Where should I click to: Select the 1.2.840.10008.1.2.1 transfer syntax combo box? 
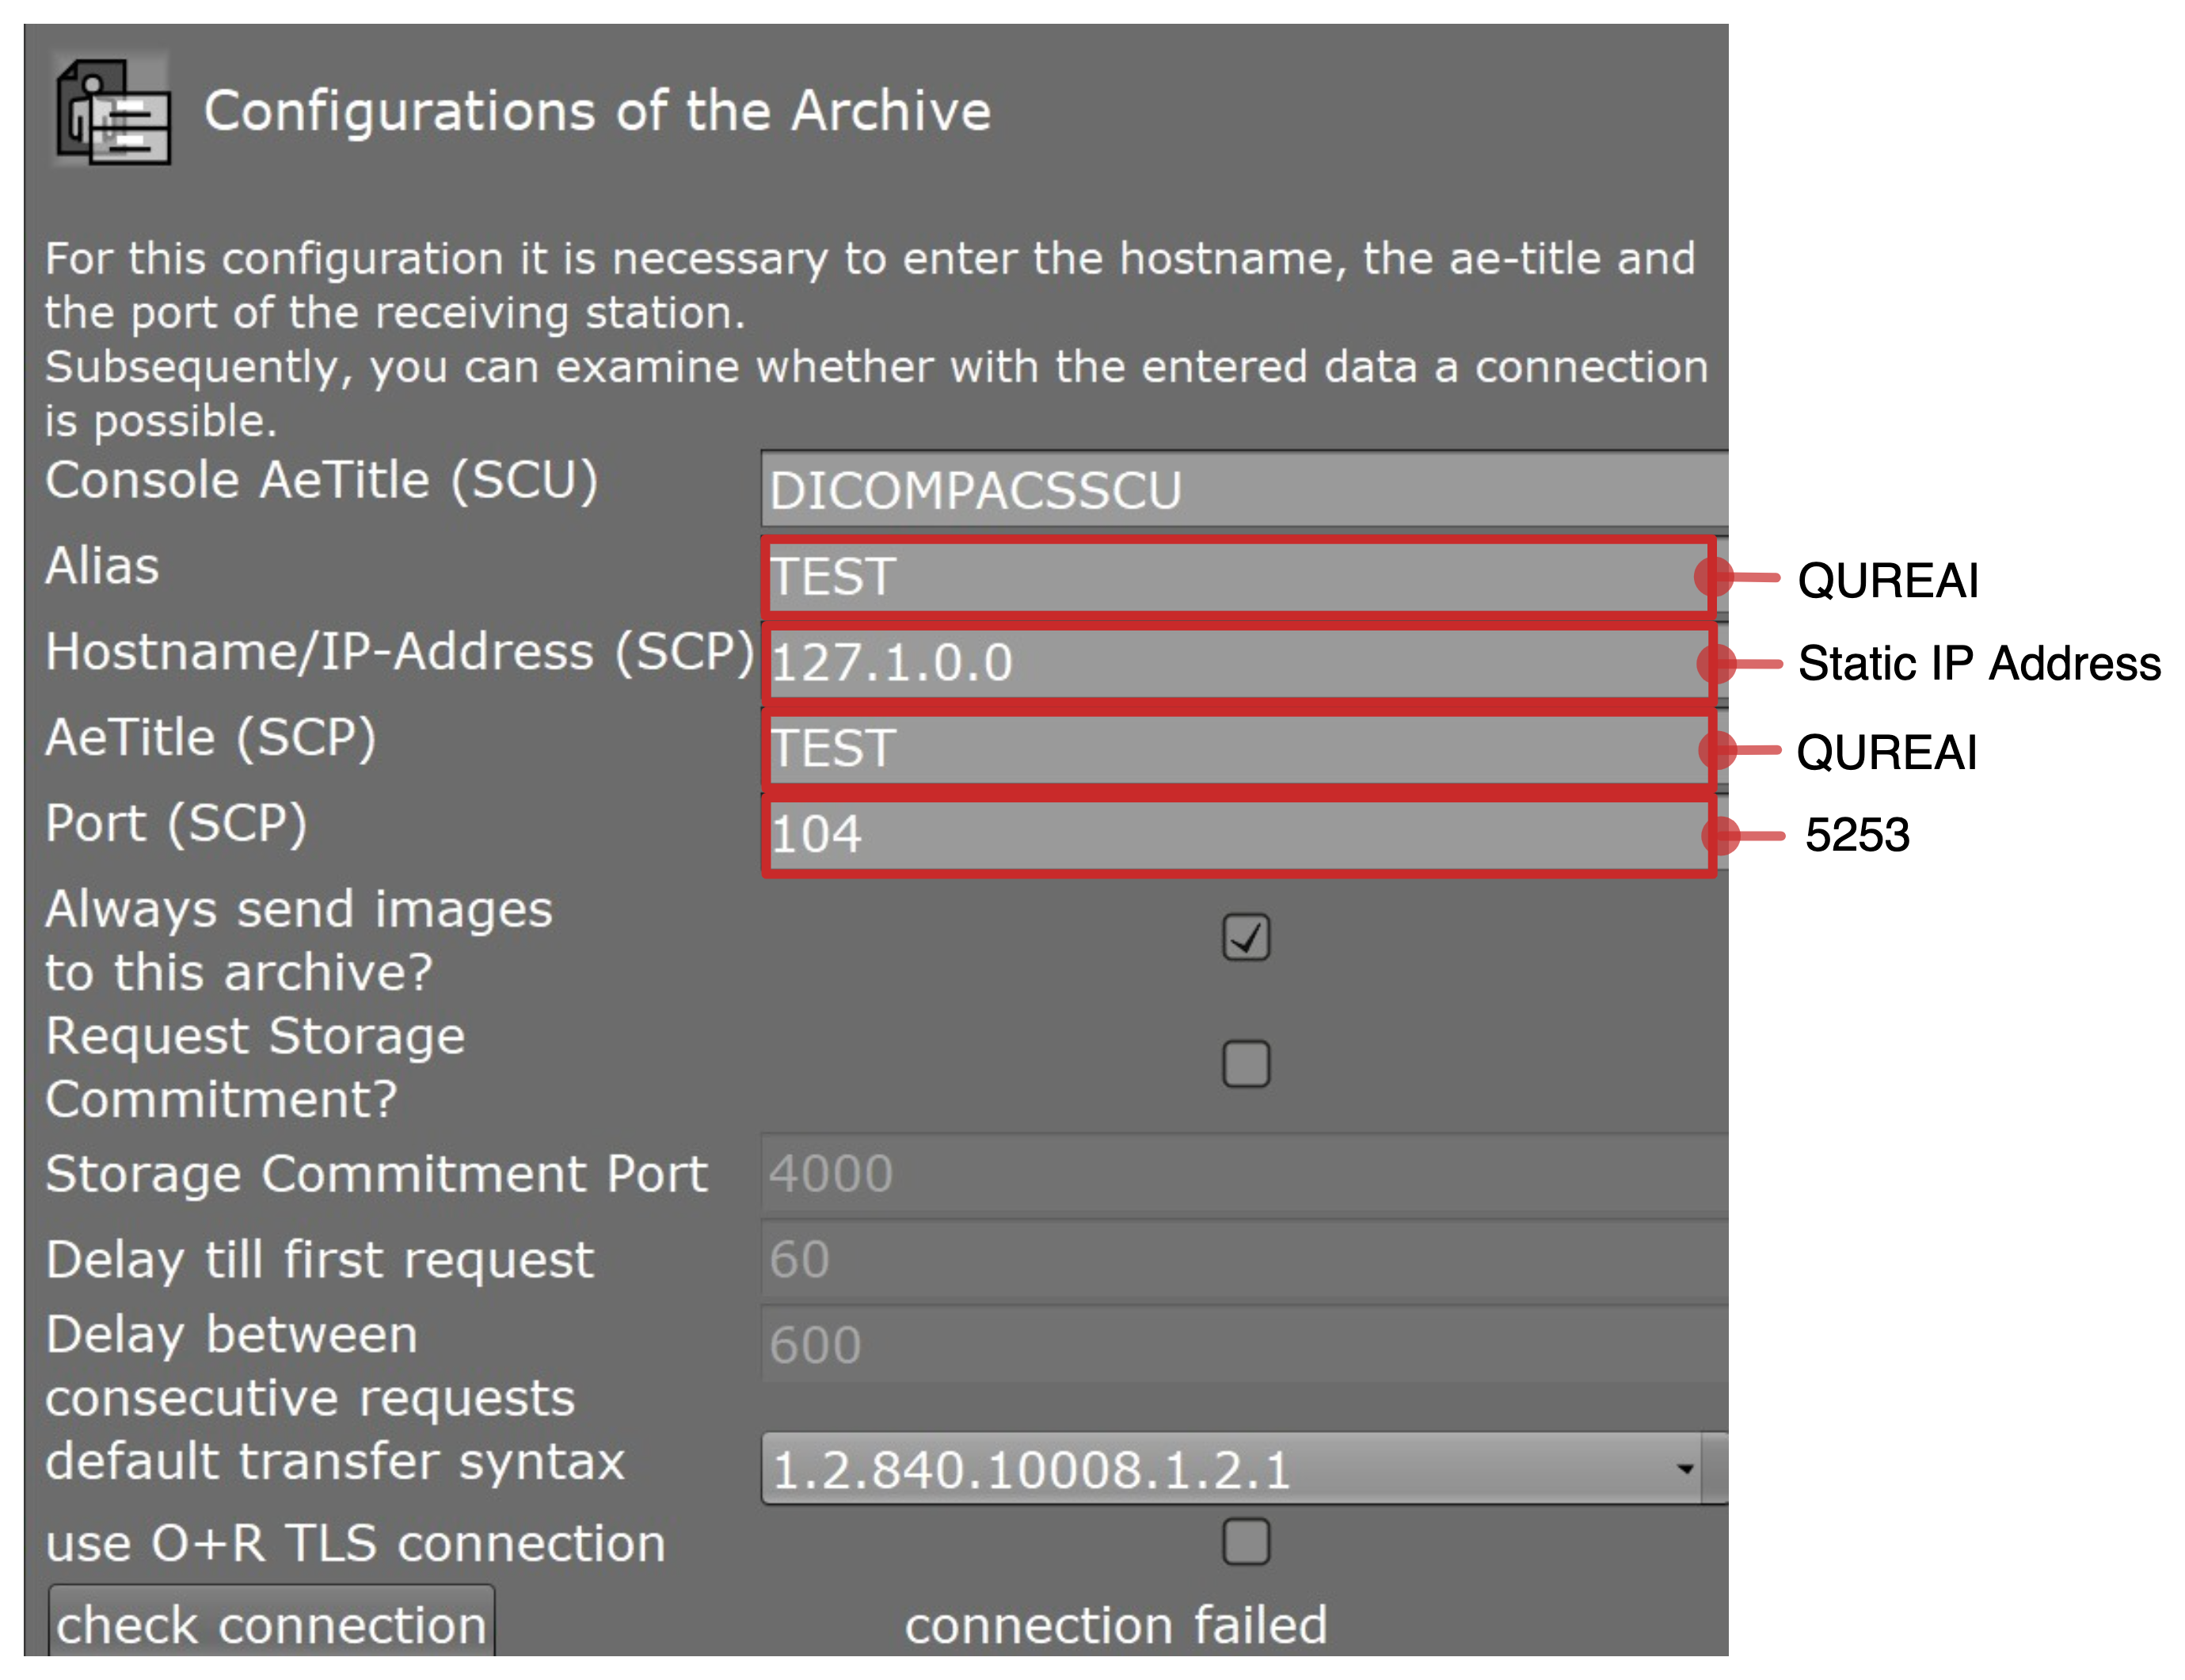(1243, 1468)
